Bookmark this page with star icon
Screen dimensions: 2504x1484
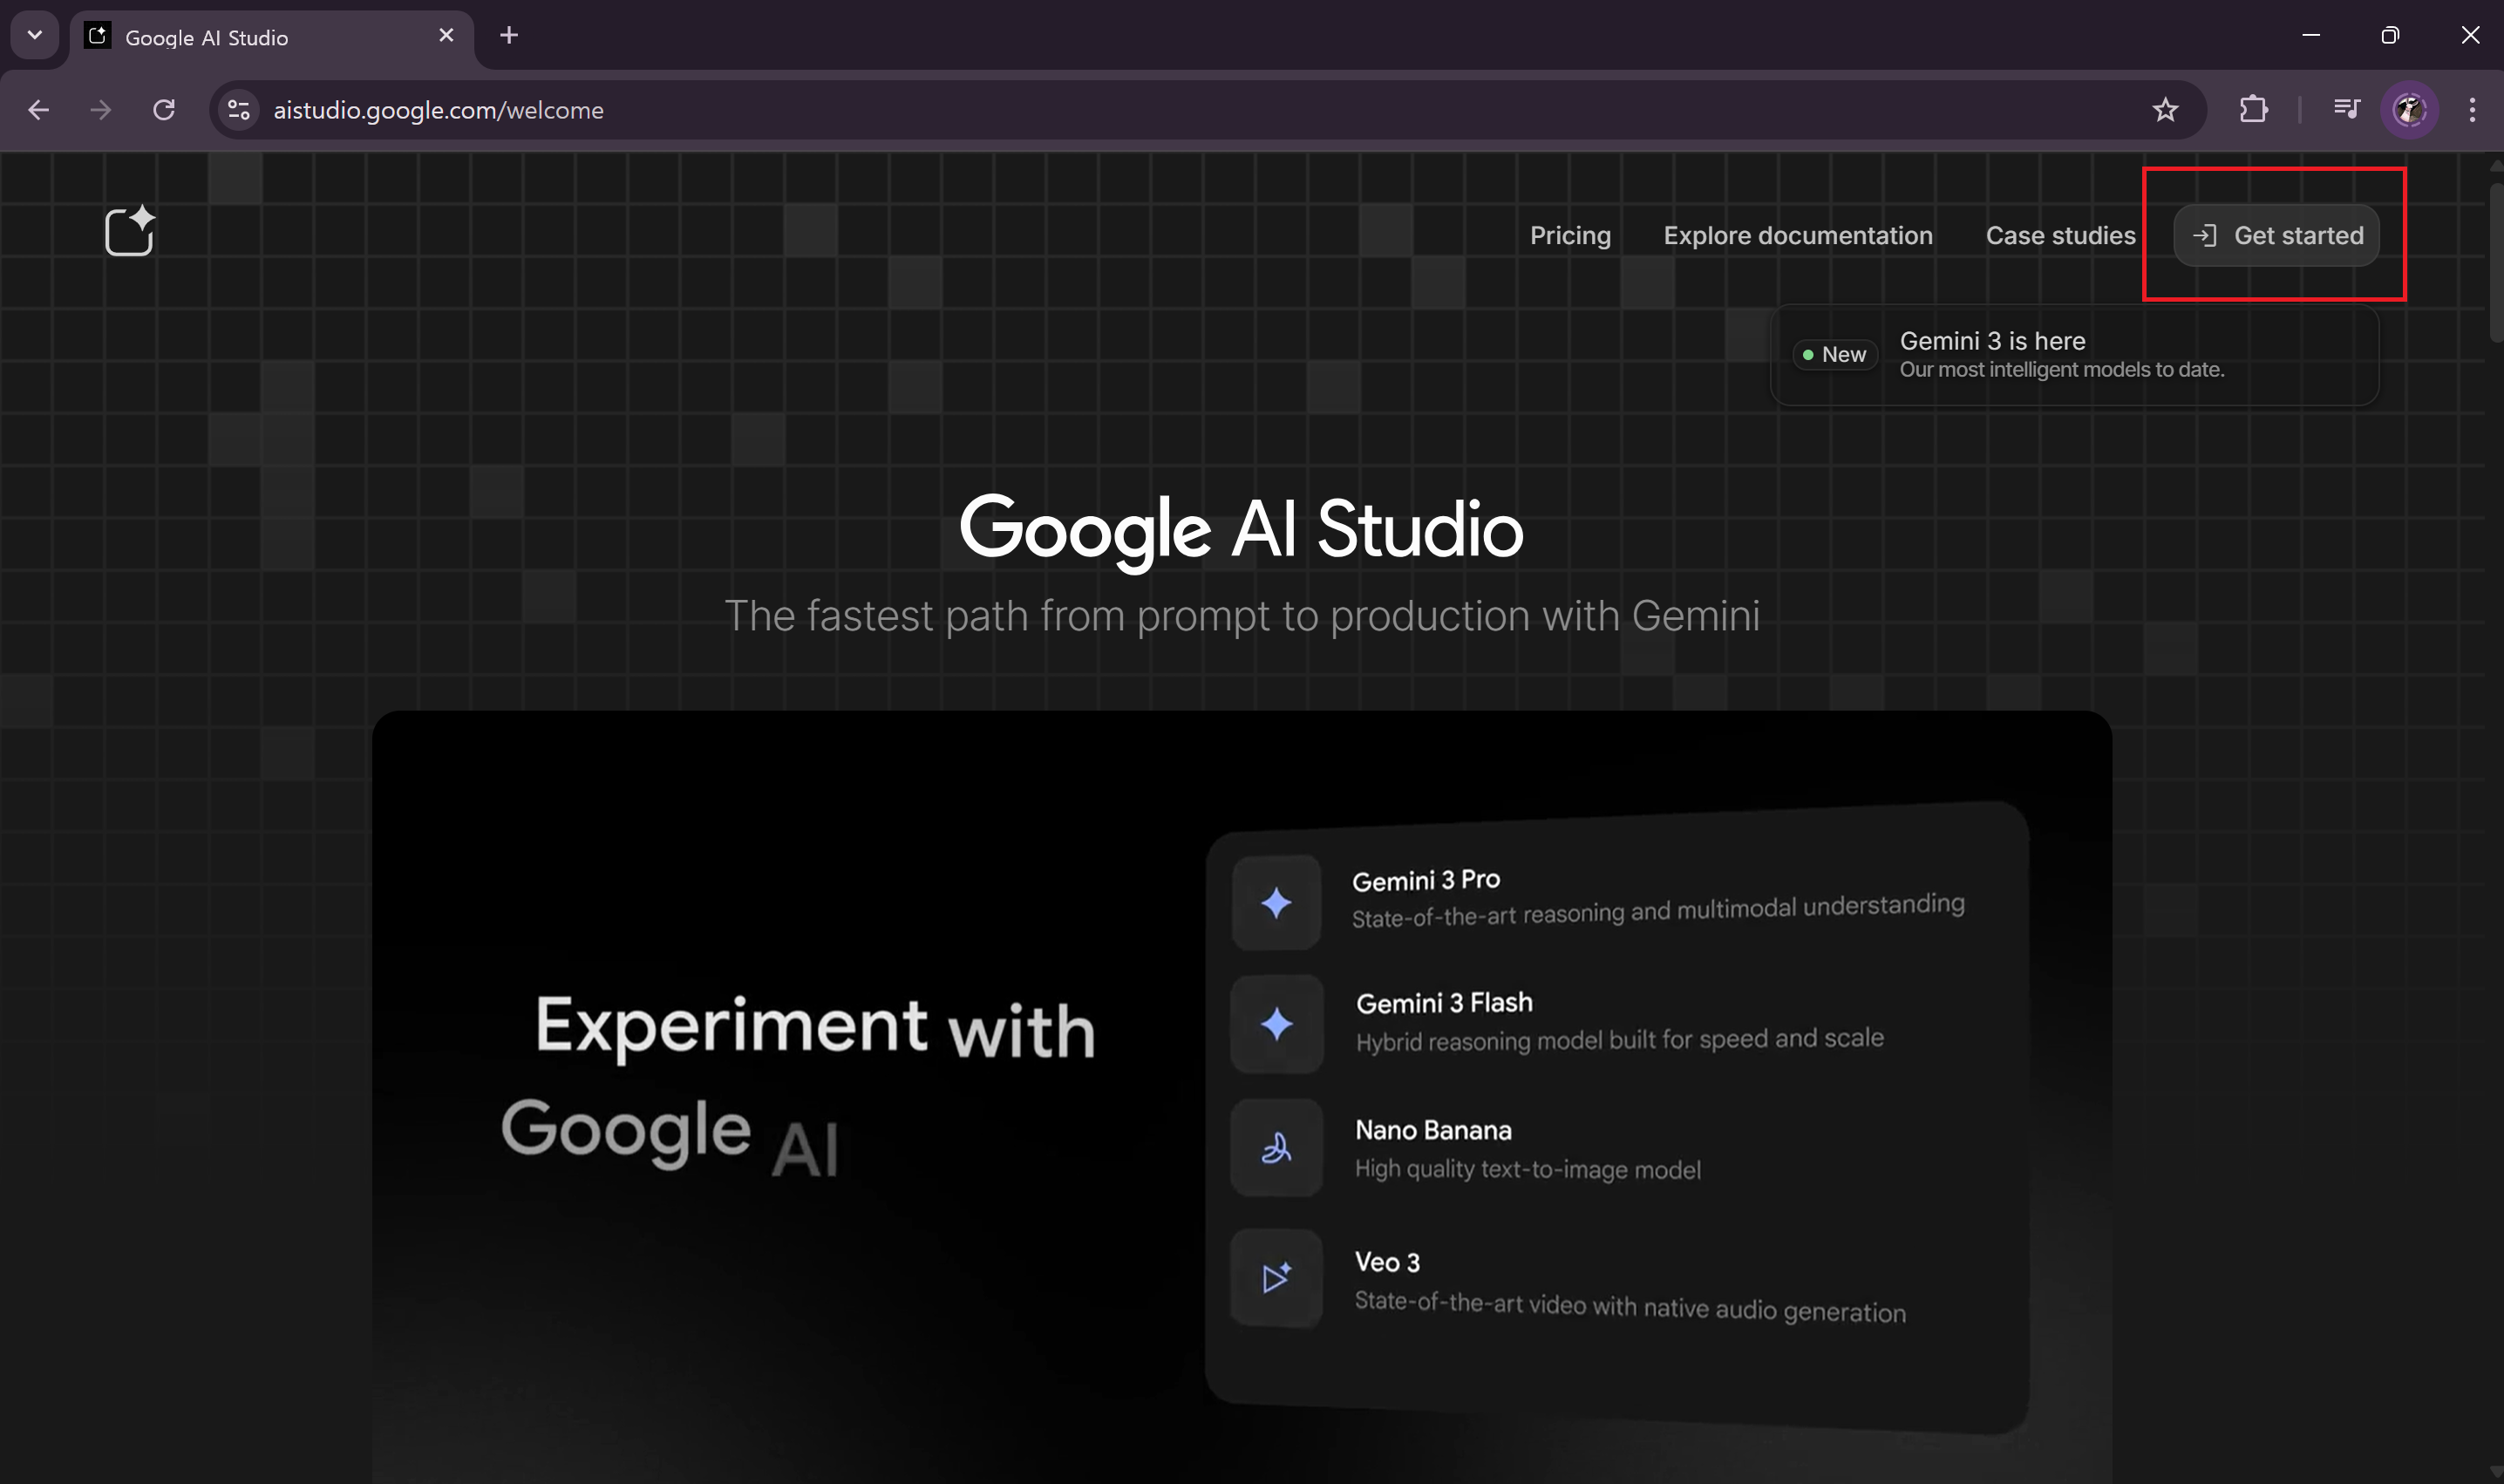(x=2165, y=110)
